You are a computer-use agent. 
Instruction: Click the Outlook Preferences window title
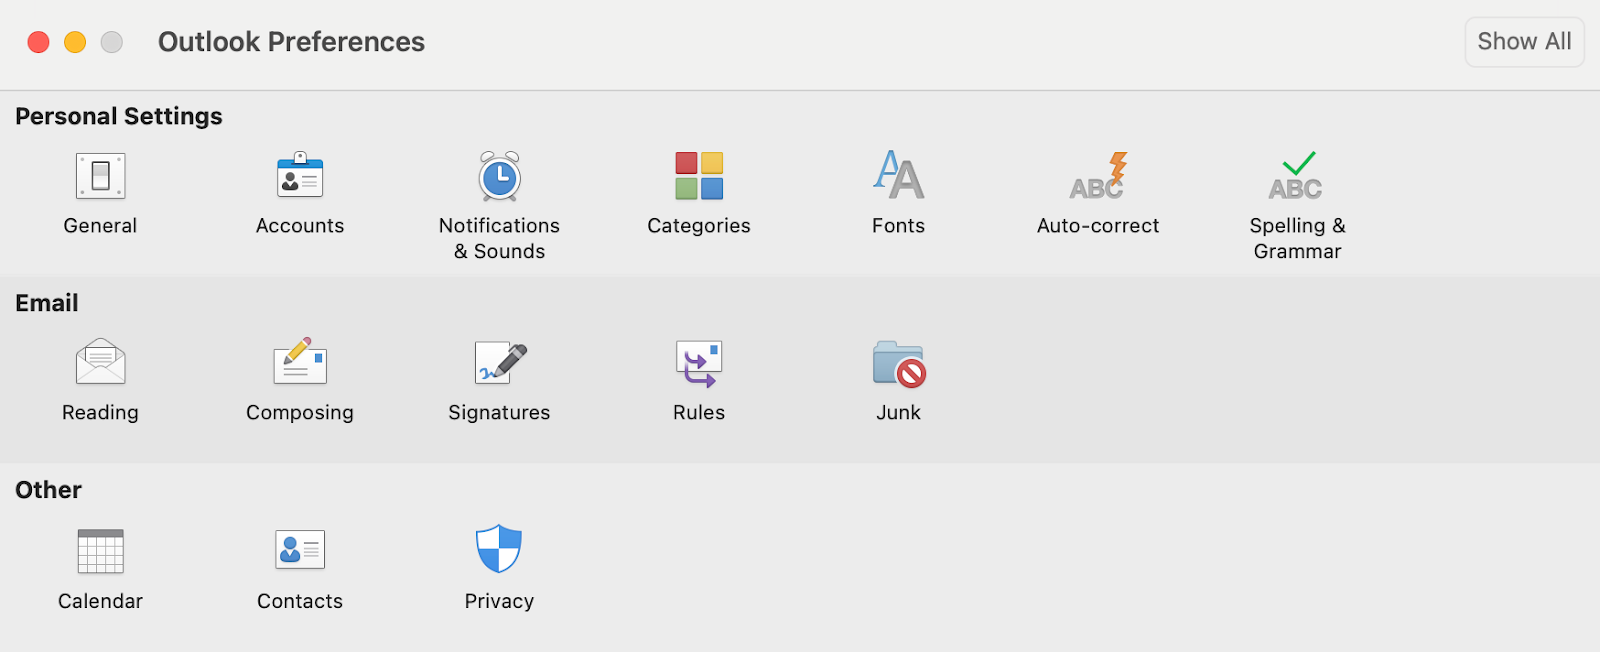(x=291, y=42)
